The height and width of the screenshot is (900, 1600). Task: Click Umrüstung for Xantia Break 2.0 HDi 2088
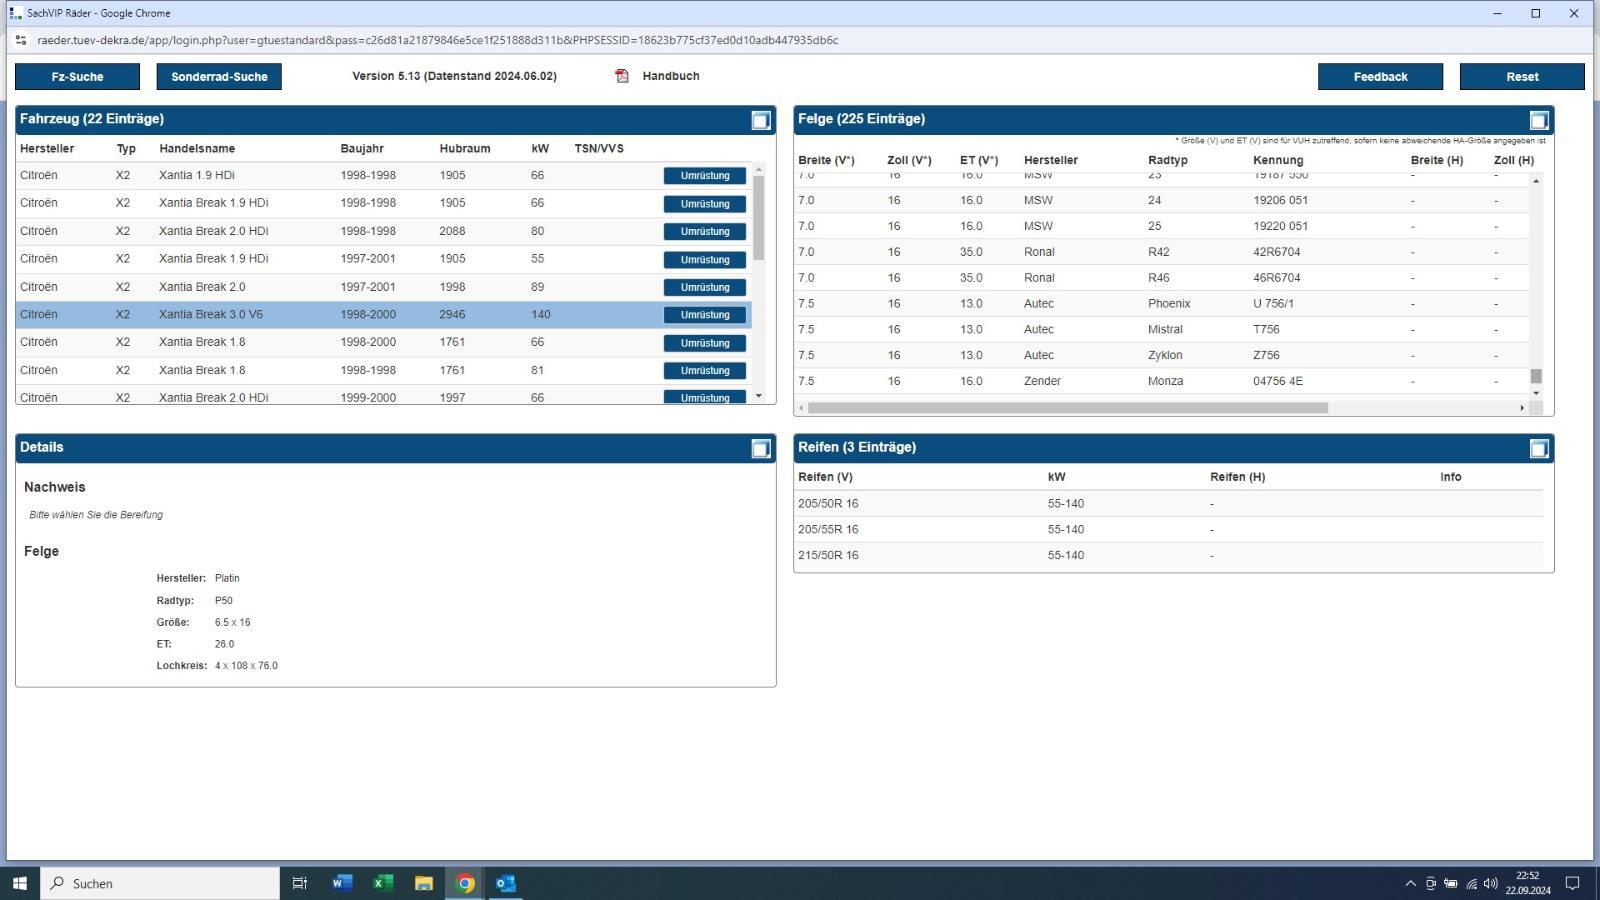click(x=705, y=232)
